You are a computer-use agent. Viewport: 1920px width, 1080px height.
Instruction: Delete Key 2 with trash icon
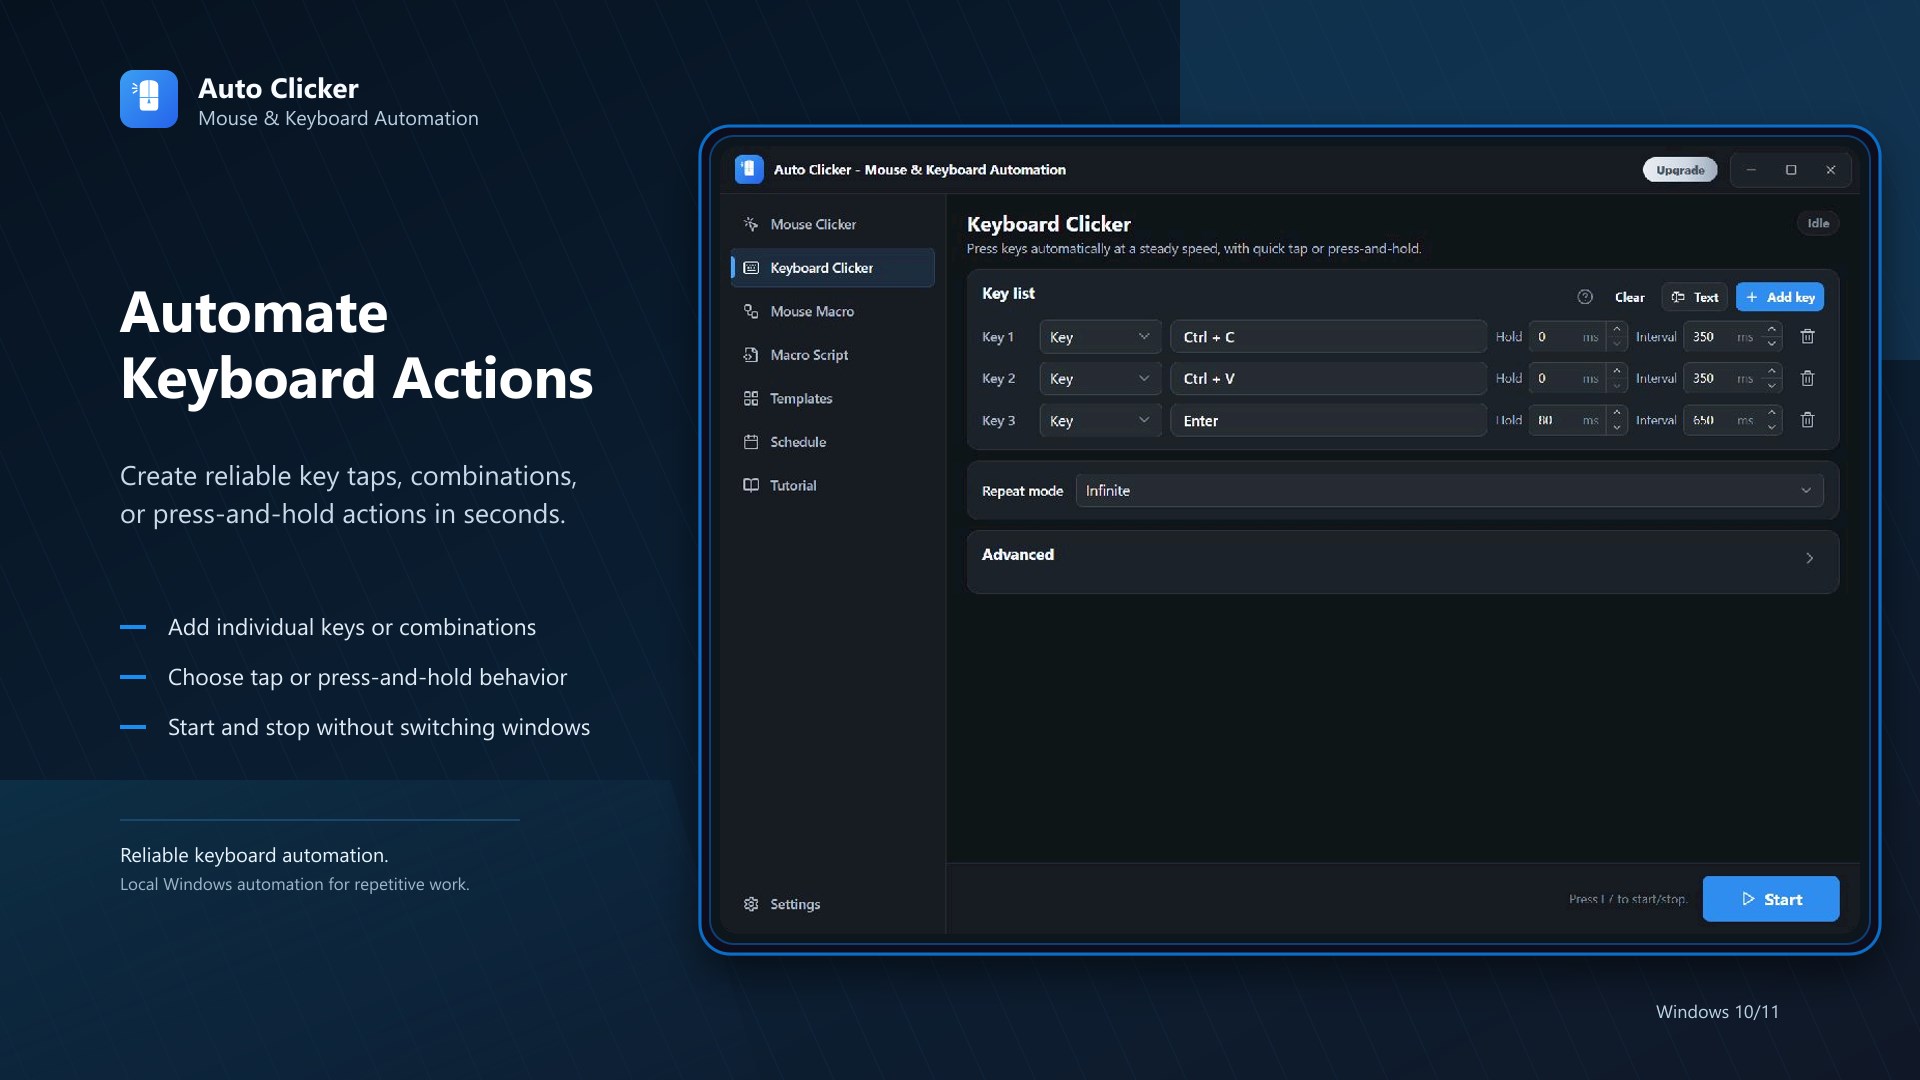(1807, 379)
